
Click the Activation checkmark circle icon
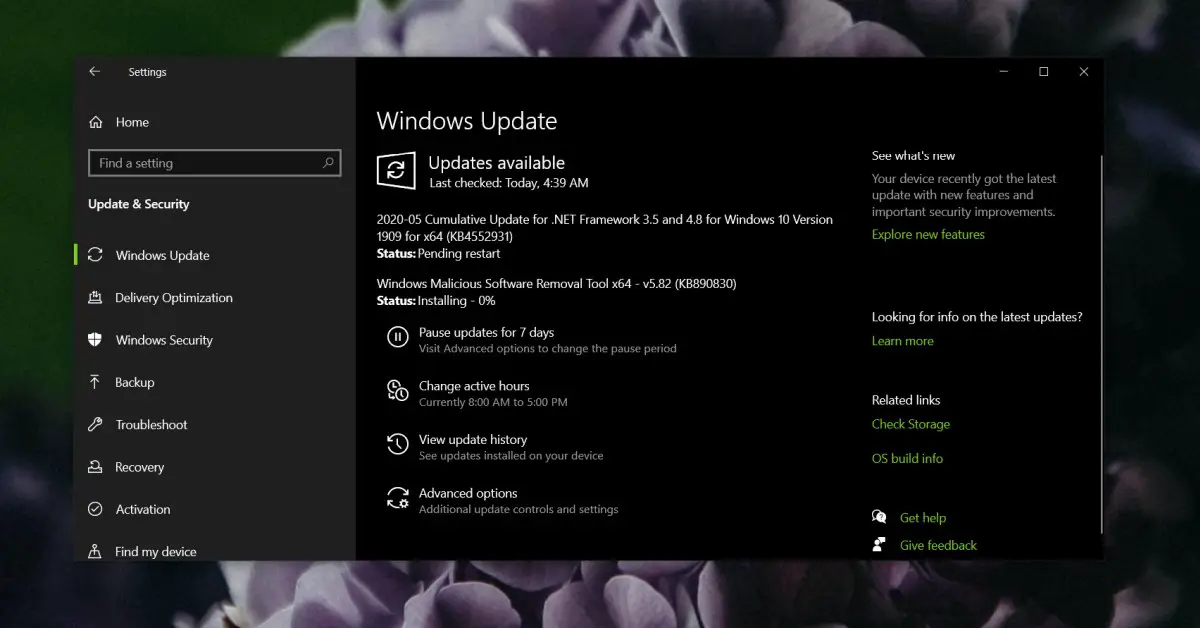pos(95,509)
